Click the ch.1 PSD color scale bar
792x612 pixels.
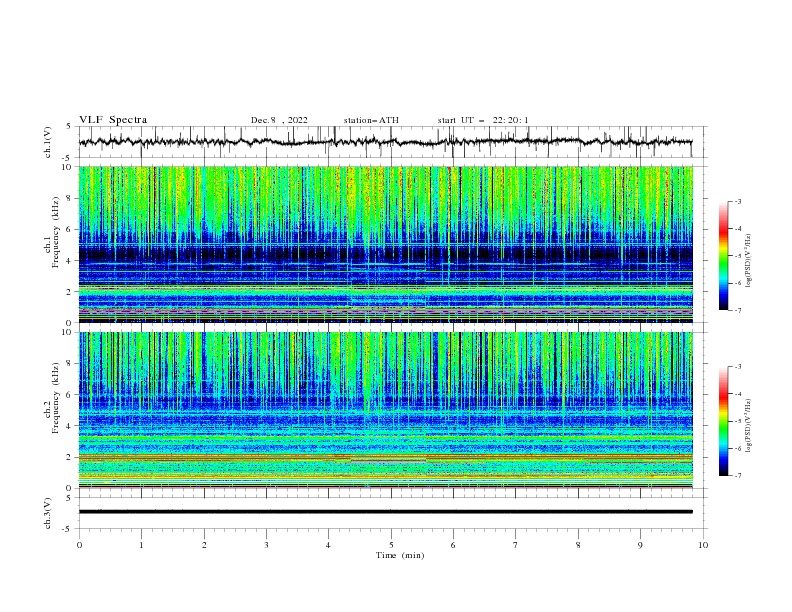point(723,256)
